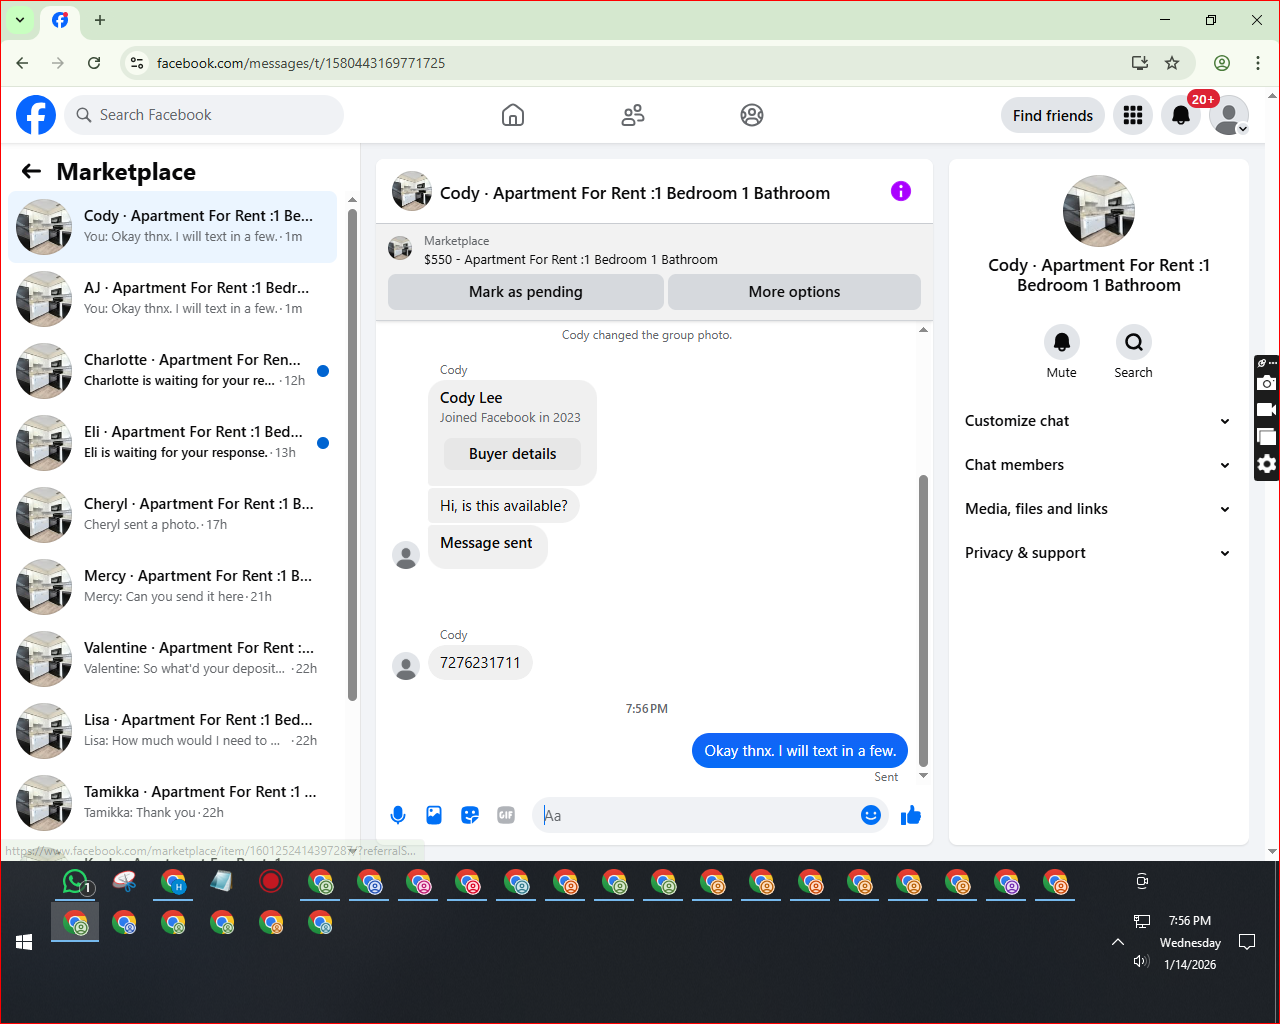Screen dimensions: 1280x1024
Task: Open the Chrome three-dot menu
Action: coord(1258,63)
